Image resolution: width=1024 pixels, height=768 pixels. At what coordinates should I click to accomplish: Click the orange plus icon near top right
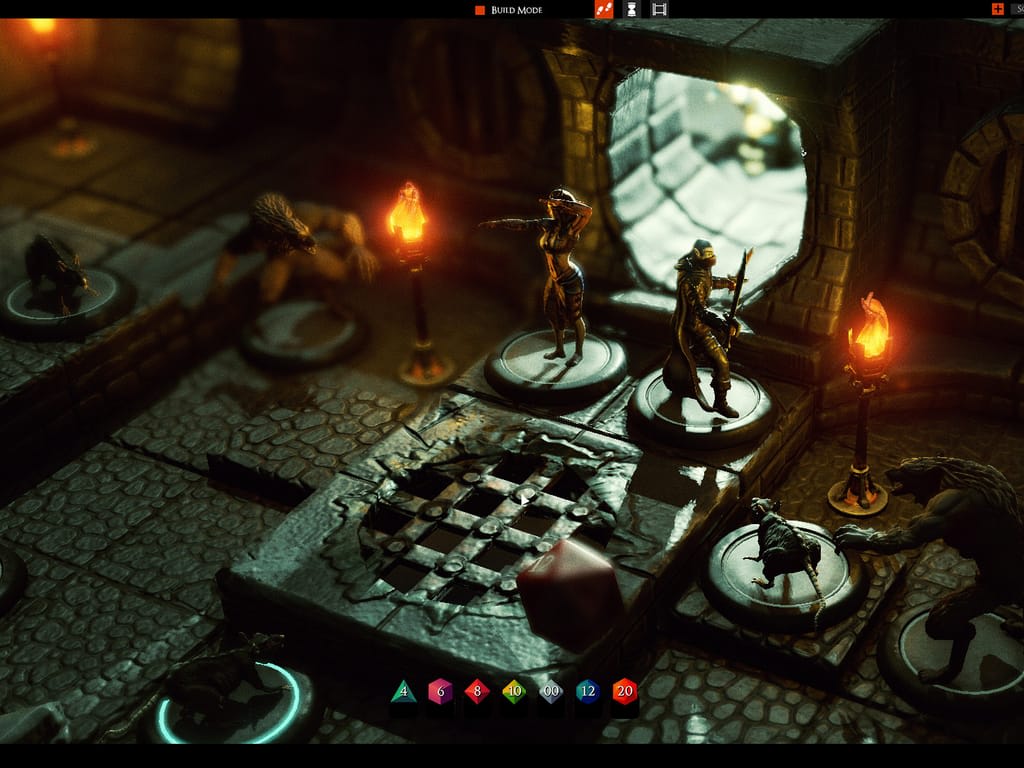[998, 9]
